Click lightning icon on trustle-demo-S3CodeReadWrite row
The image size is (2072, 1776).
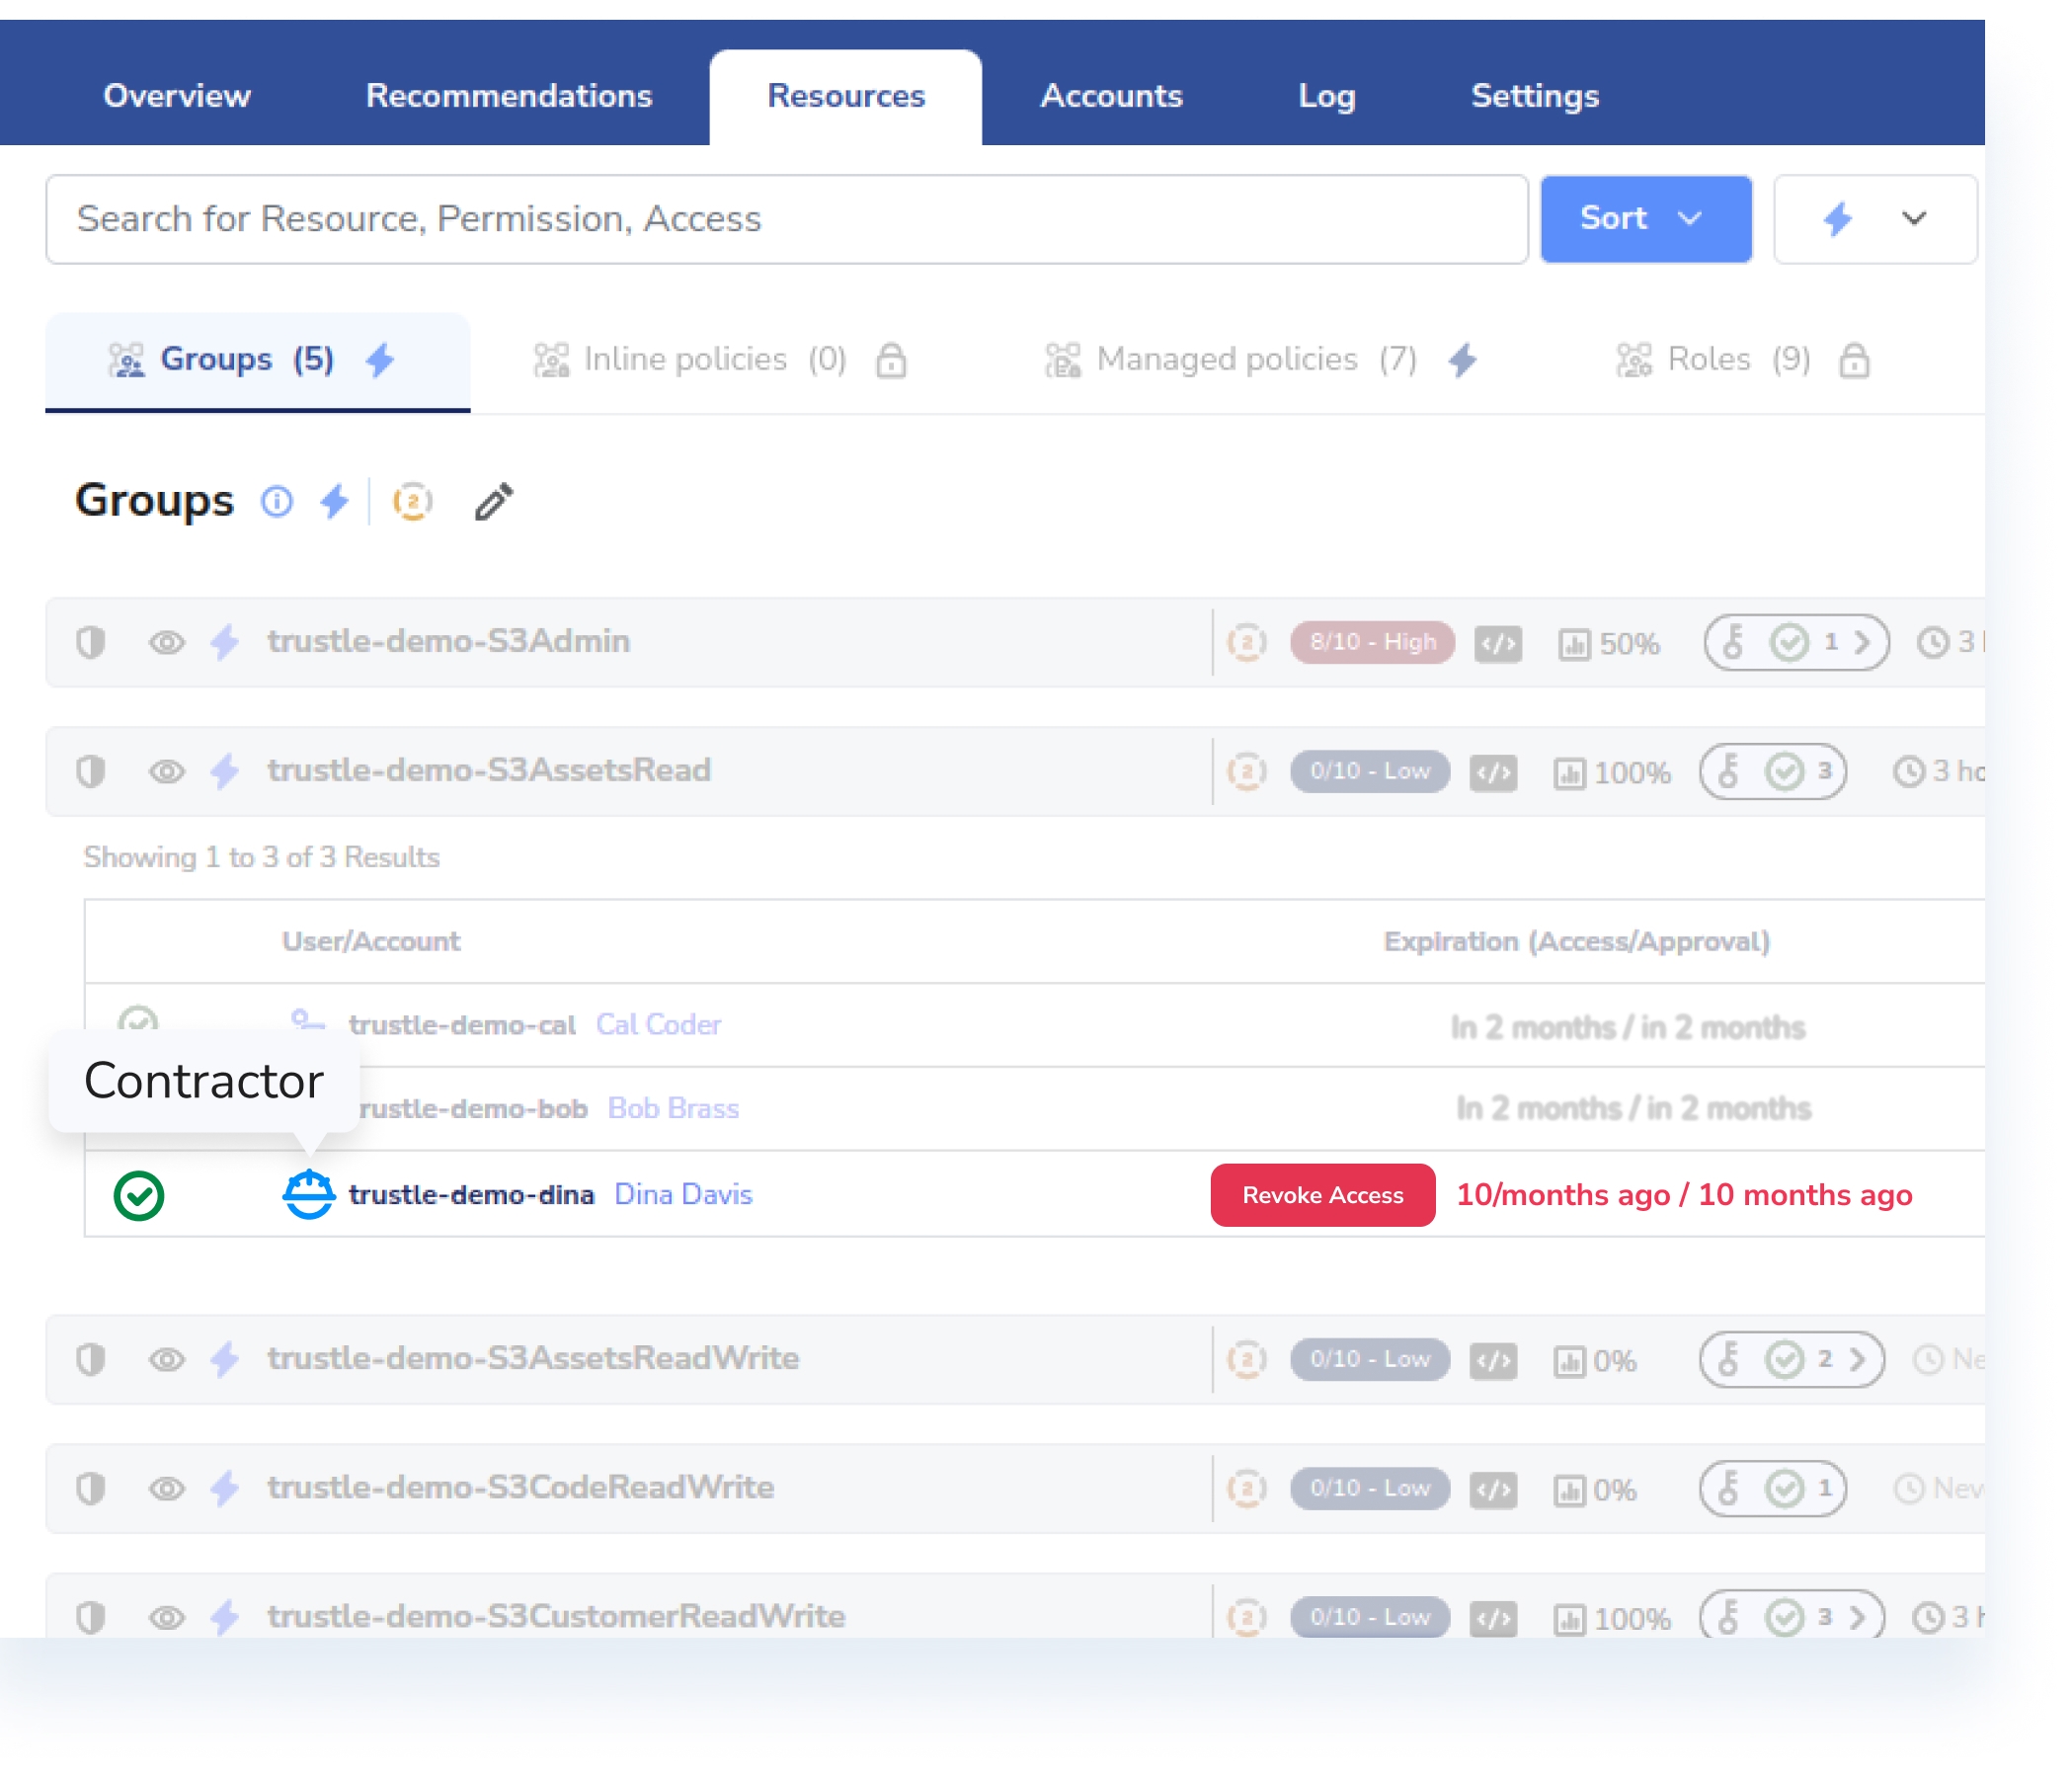coord(225,1488)
